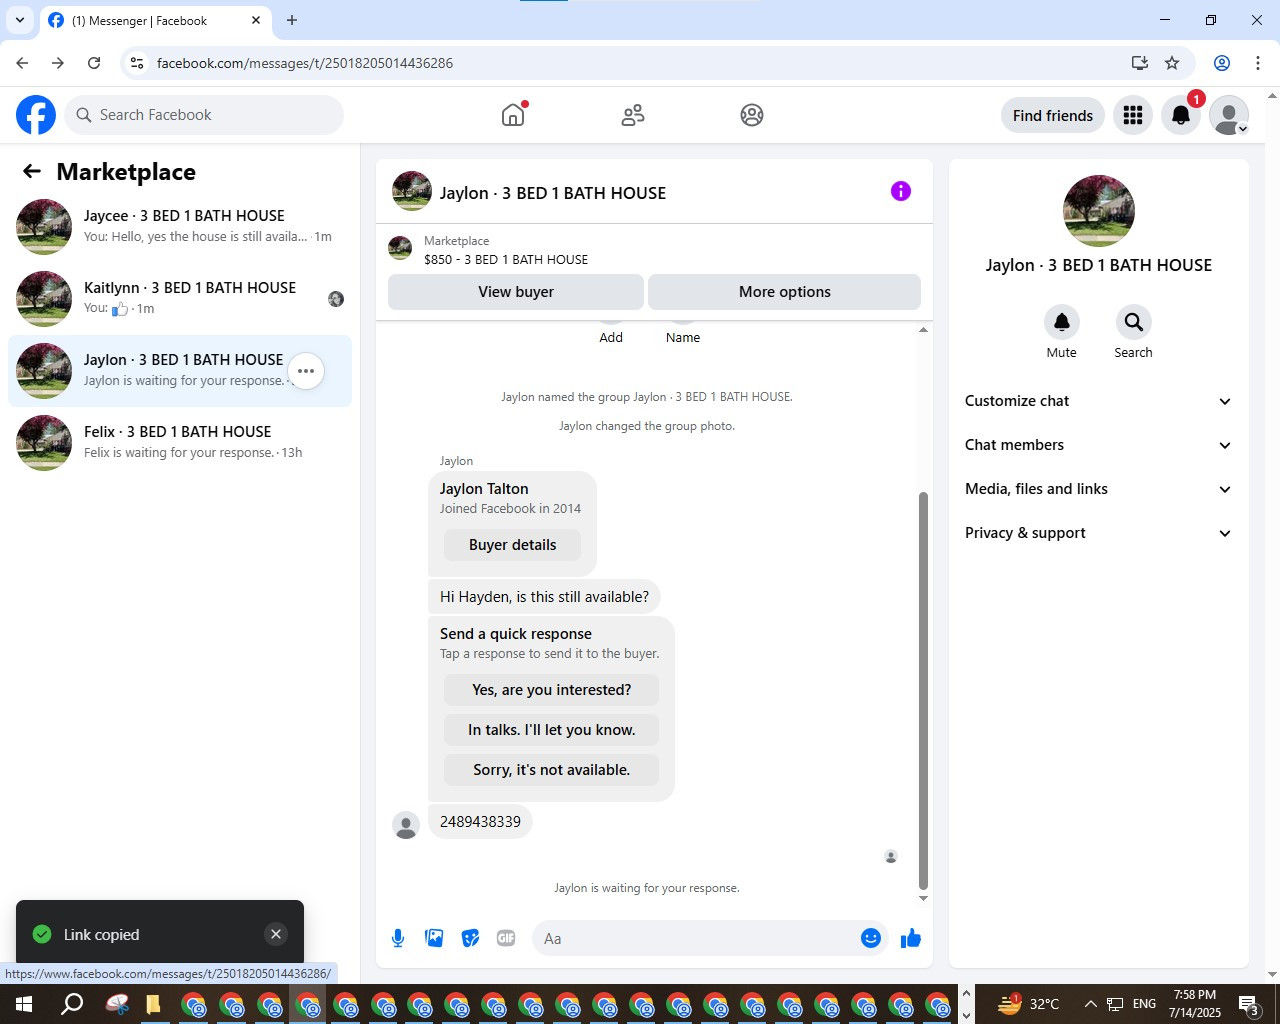Focus the Aa message input field

click(x=695, y=938)
